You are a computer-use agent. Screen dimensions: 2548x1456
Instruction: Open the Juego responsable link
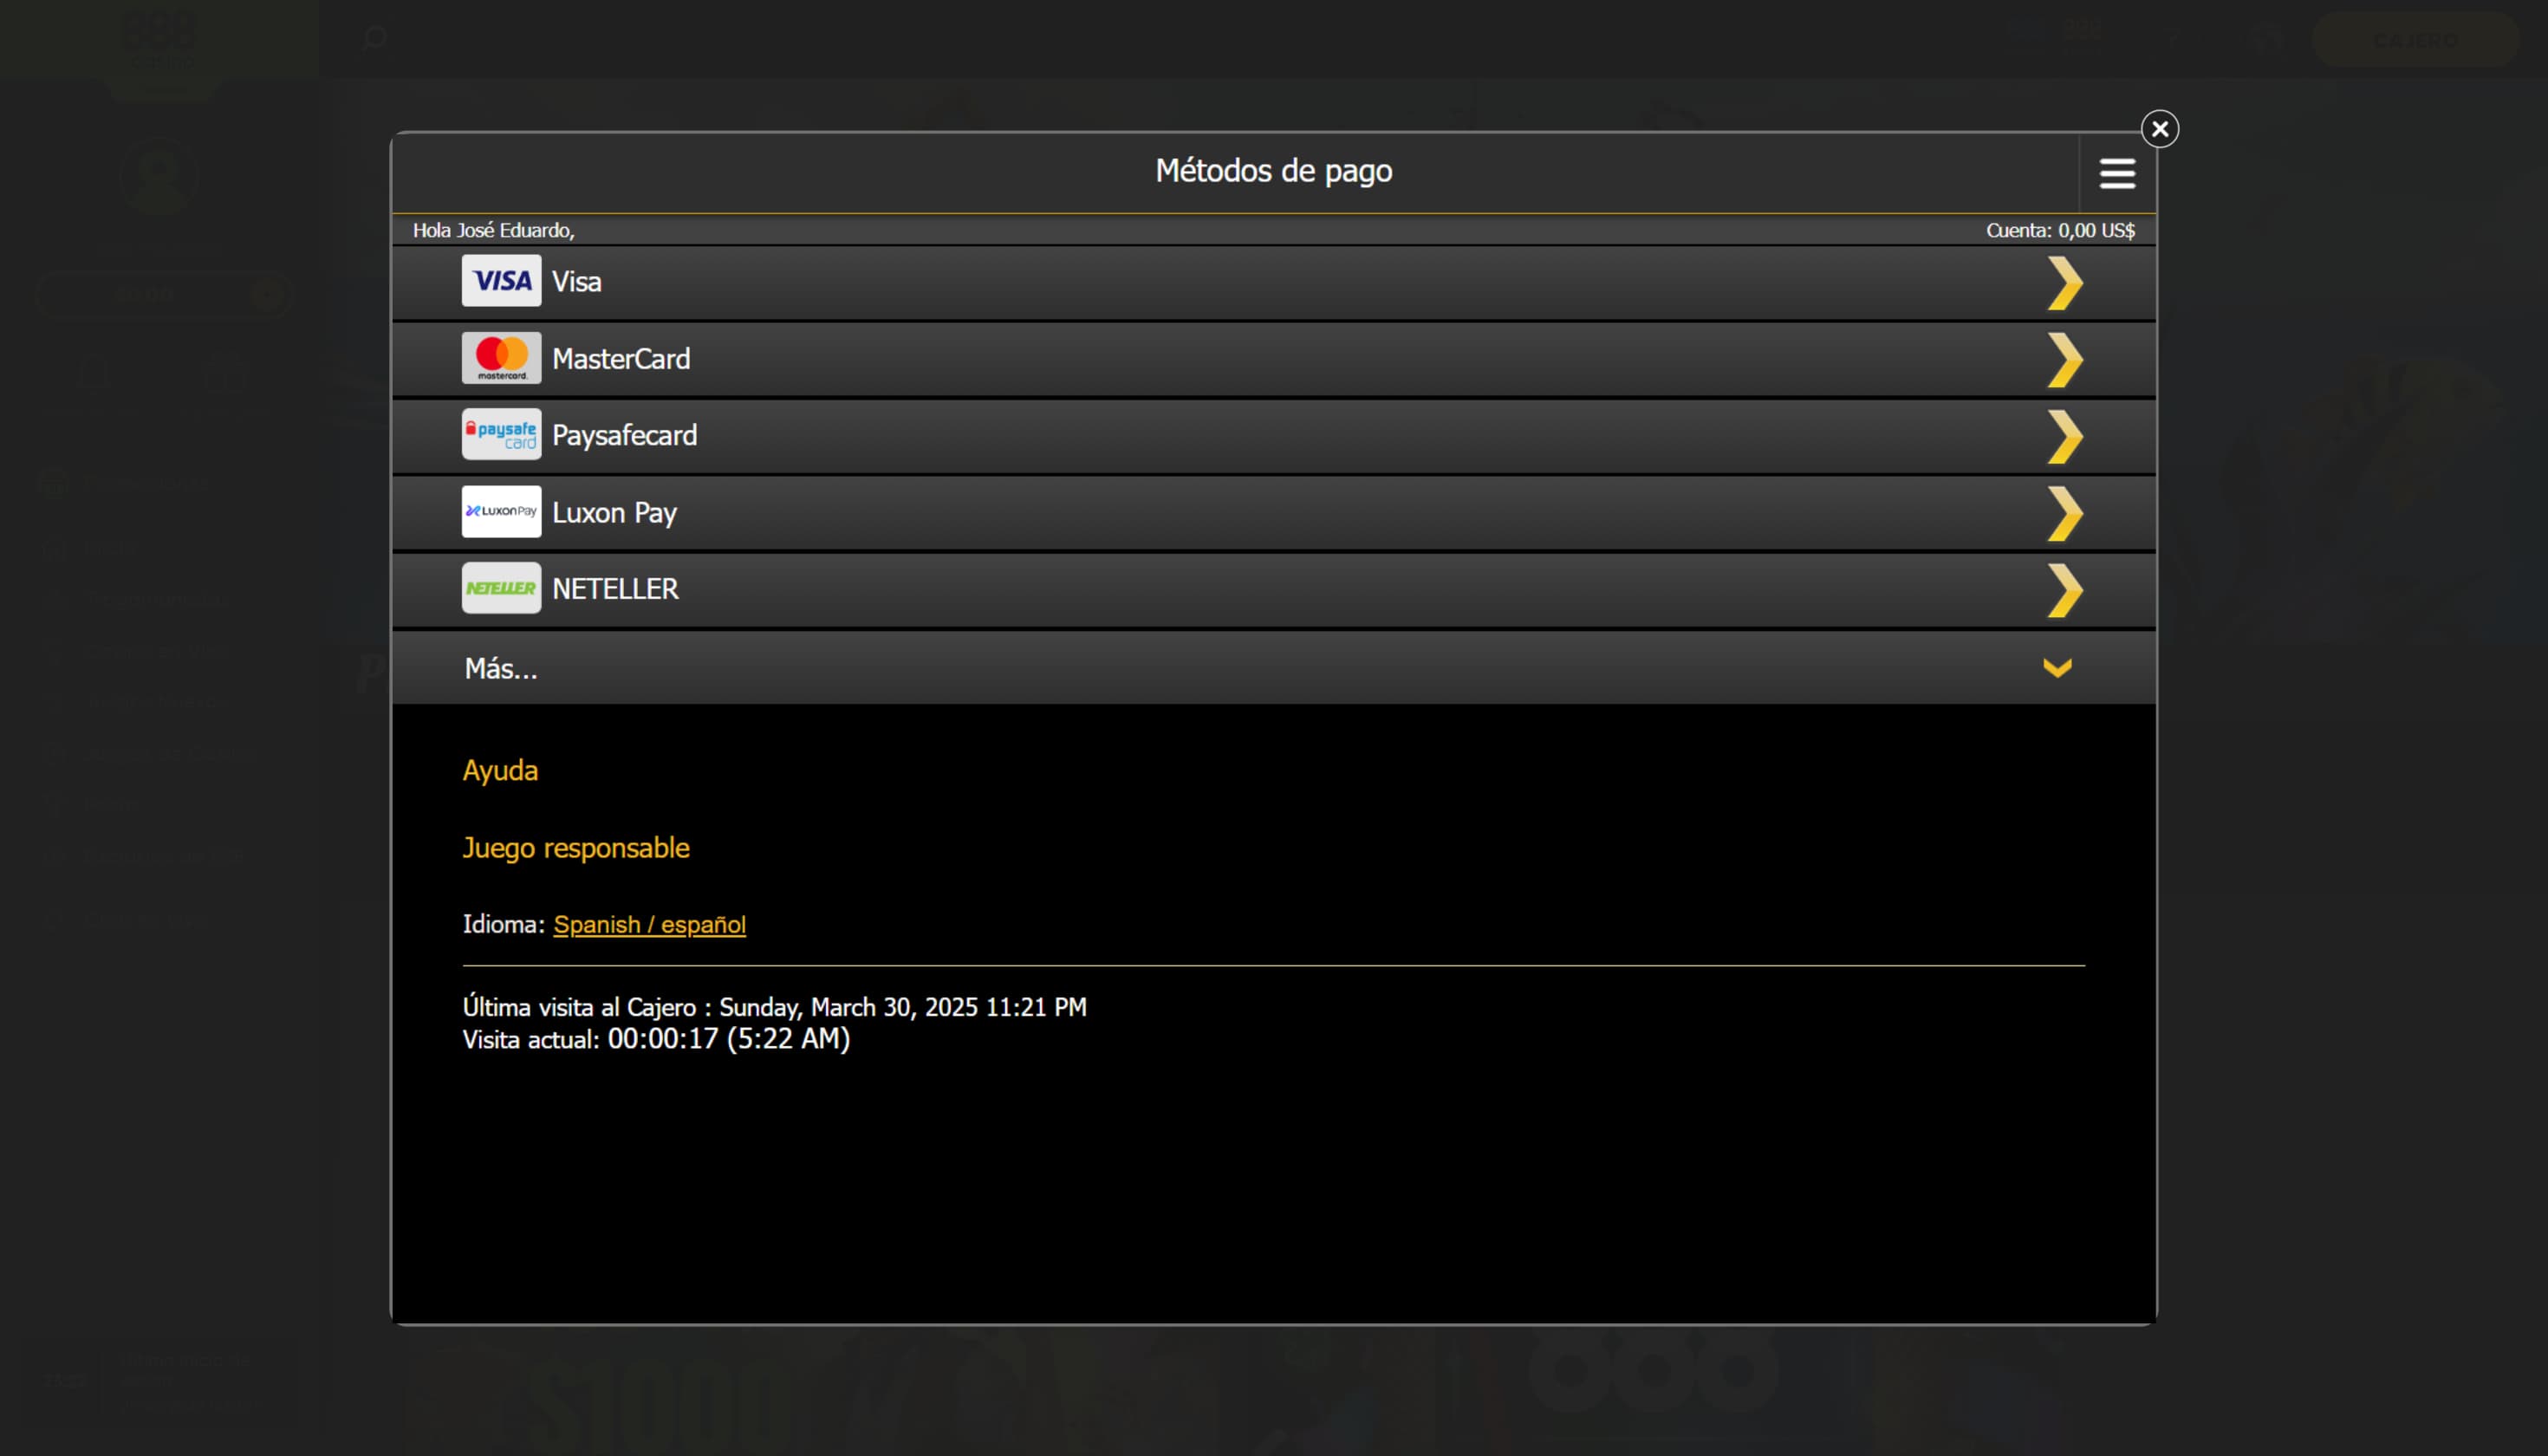[x=575, y=848]
